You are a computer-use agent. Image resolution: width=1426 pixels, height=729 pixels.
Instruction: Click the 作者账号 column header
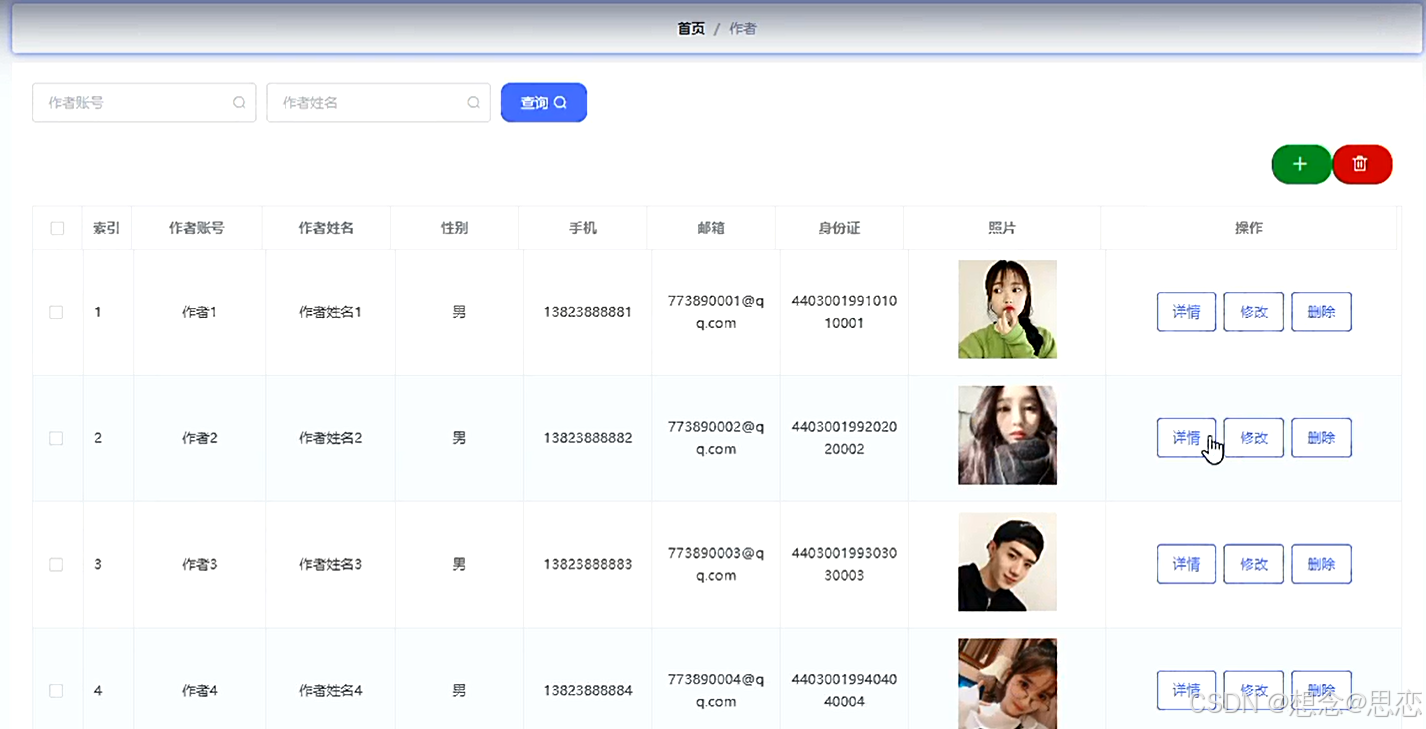(197, 228)
